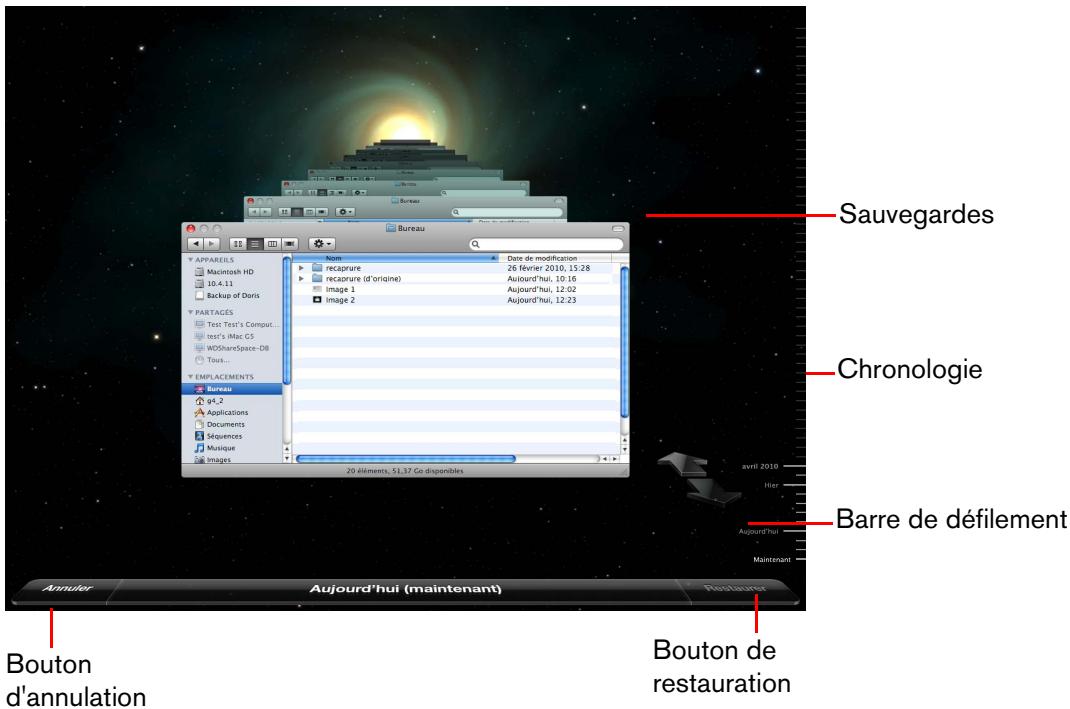Jump to avril 2010 on timeline
Viewport: 1070px width, 709px height.
pos(760,466)
